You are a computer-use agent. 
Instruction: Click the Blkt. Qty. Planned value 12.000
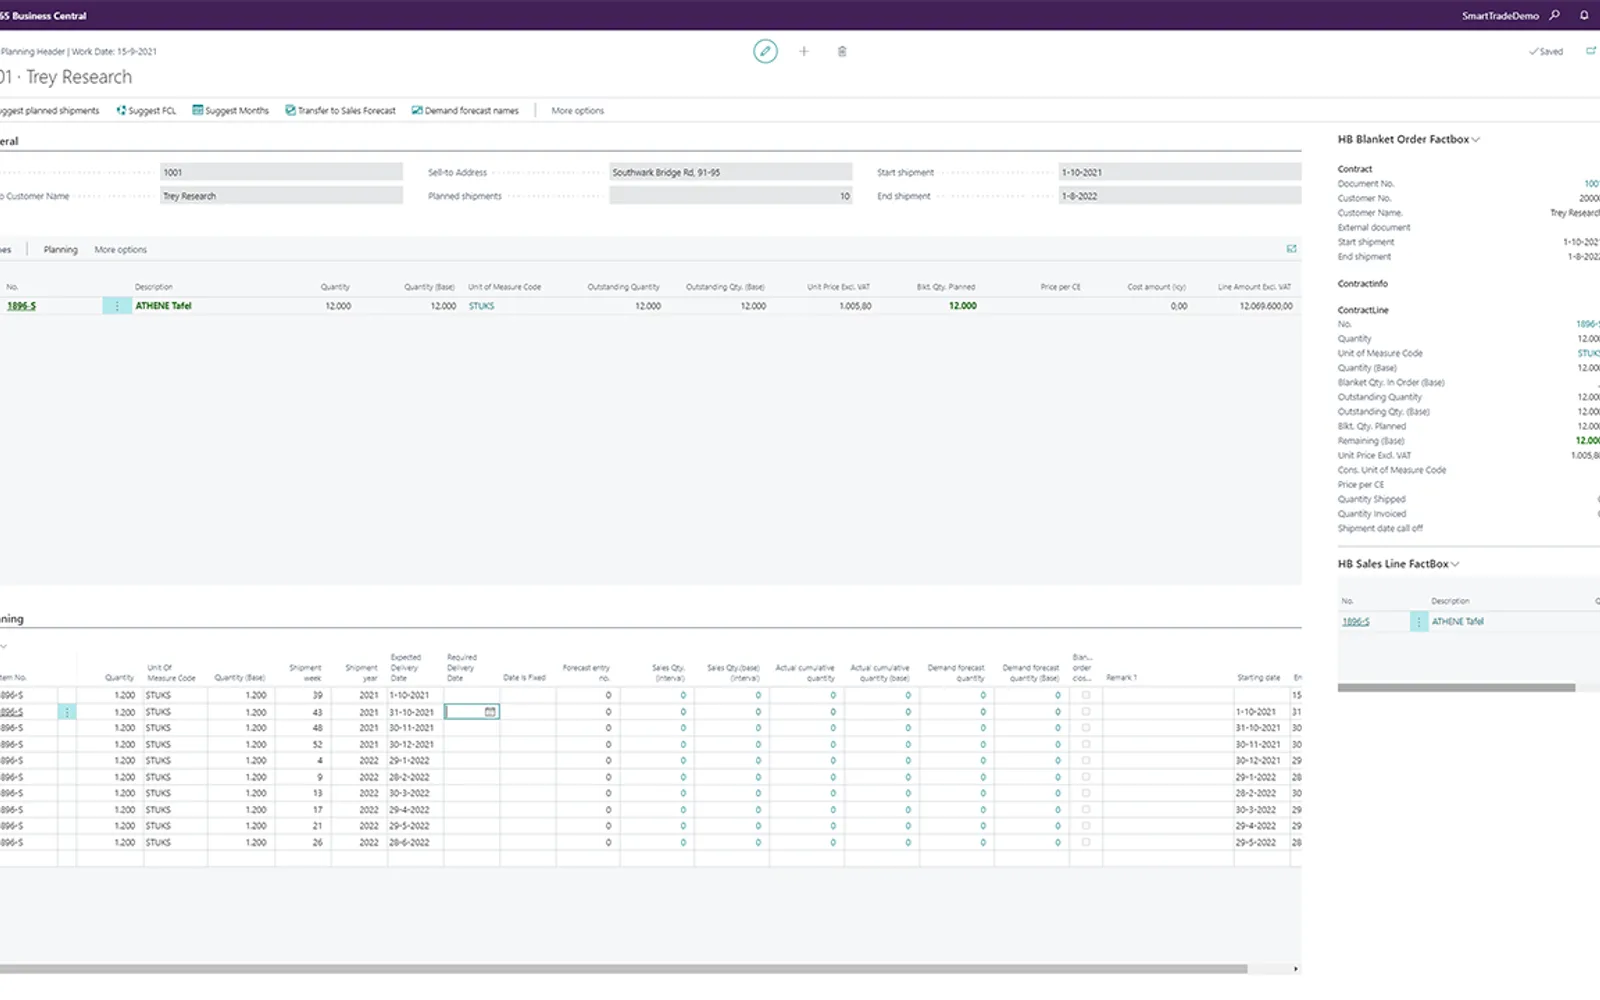pyautogui.click(x=962, y=306)
